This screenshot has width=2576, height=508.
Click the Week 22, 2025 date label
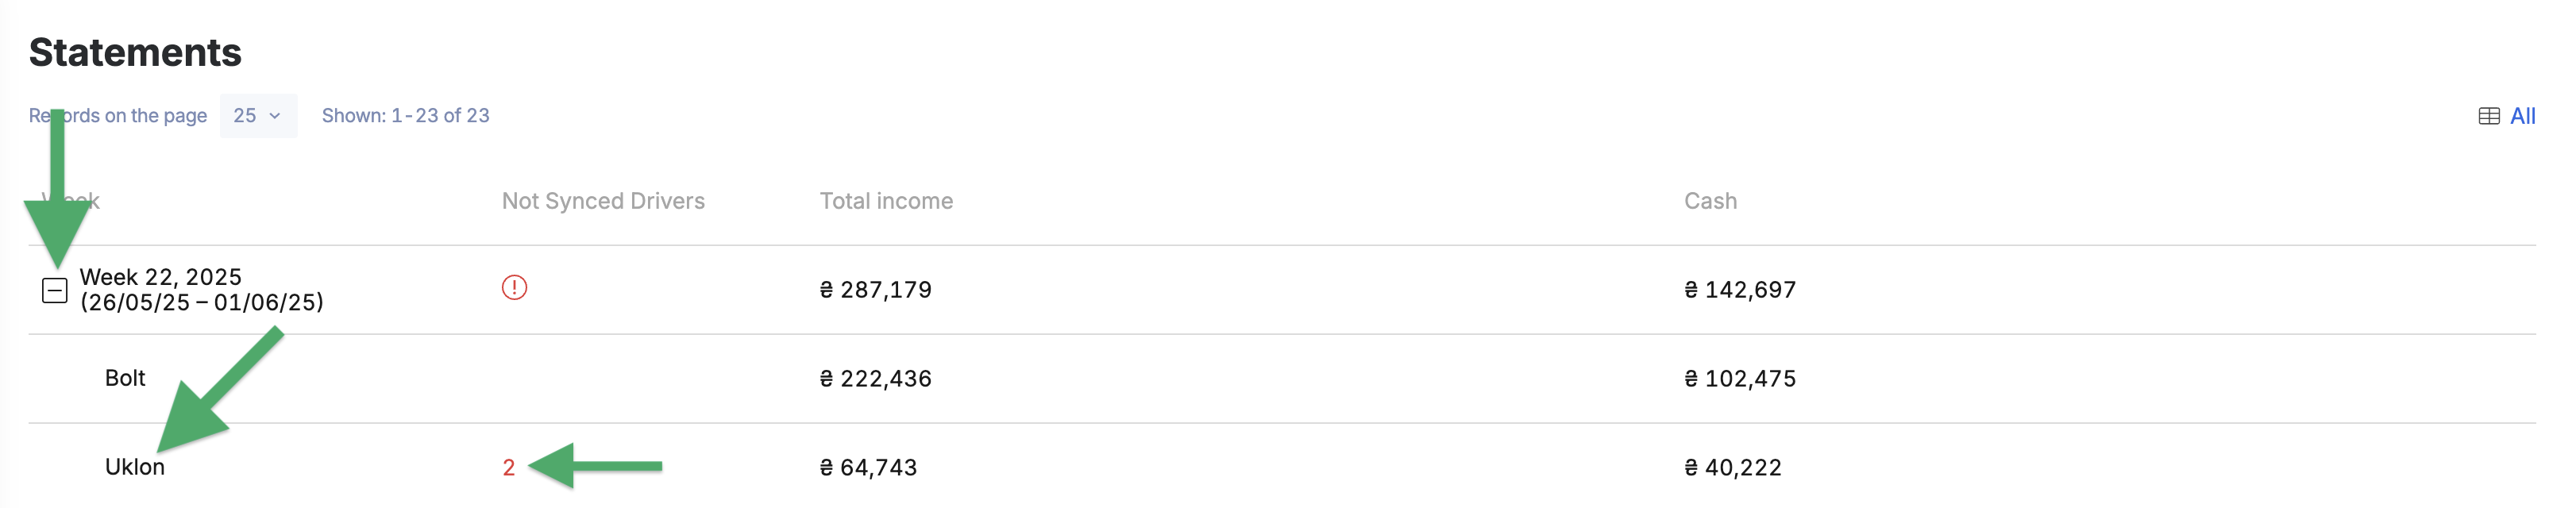tap(202, 289)
